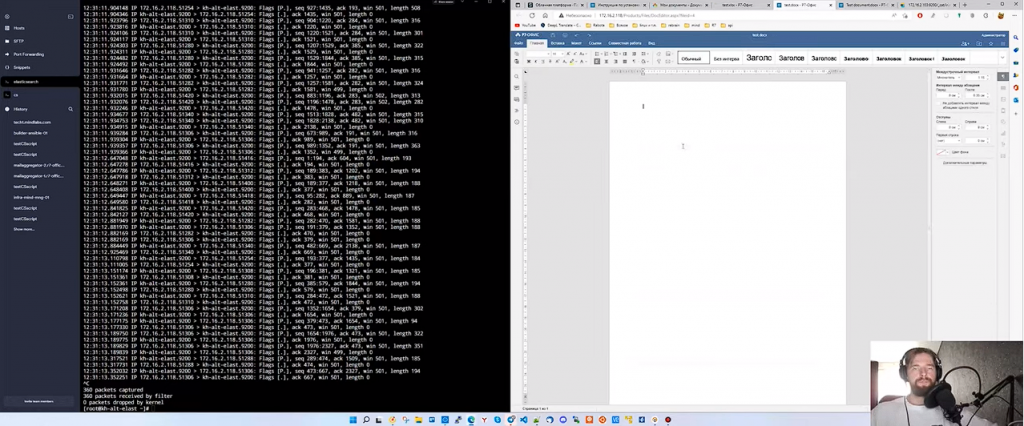Open a new browser tab
Image resolution: width=1024 pixels, height=426 pixels.
[965, 5]
